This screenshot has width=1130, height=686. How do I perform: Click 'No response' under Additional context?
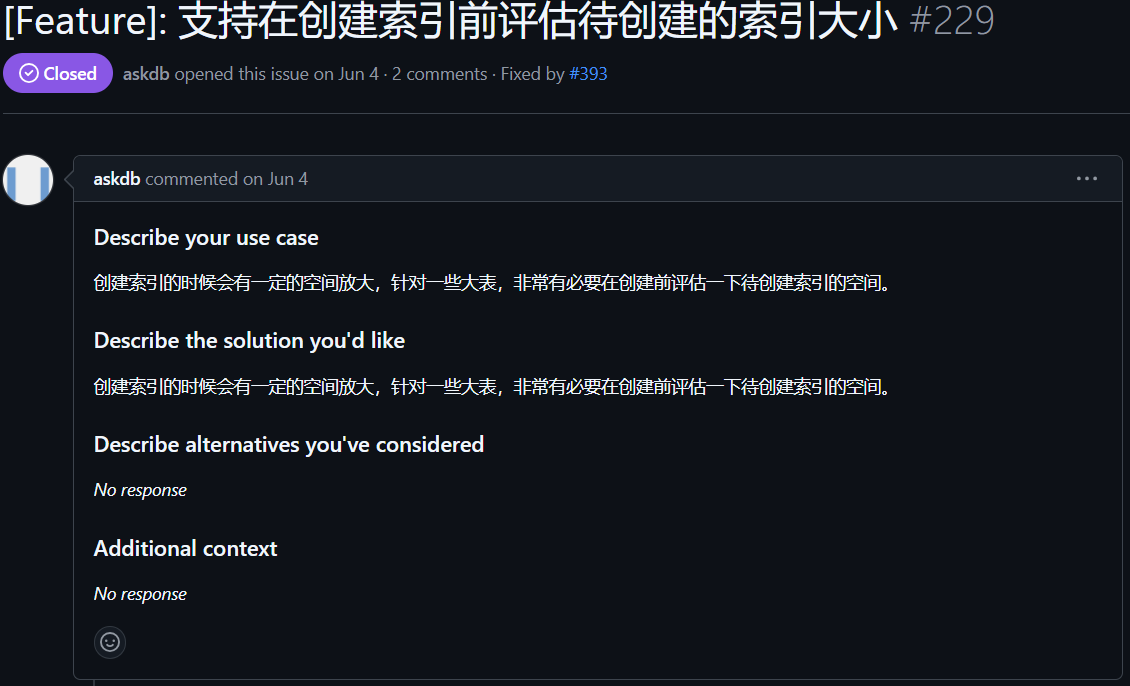click(x=141, y=594)
